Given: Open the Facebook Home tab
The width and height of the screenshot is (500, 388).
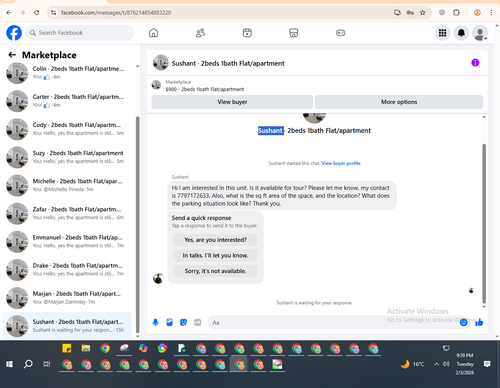Looking at the screenshot, I should point(153,33).
